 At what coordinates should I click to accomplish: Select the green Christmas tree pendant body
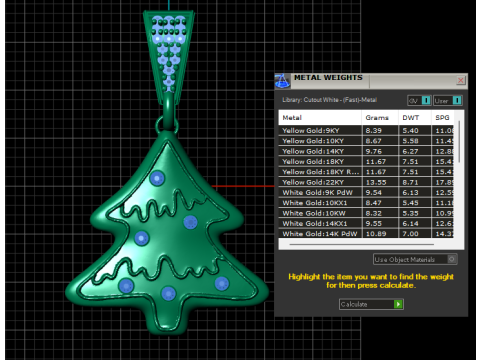168,233
